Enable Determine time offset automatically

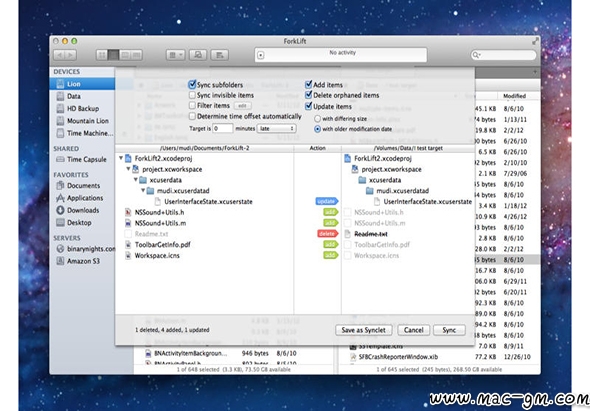(x=192, y=116)
